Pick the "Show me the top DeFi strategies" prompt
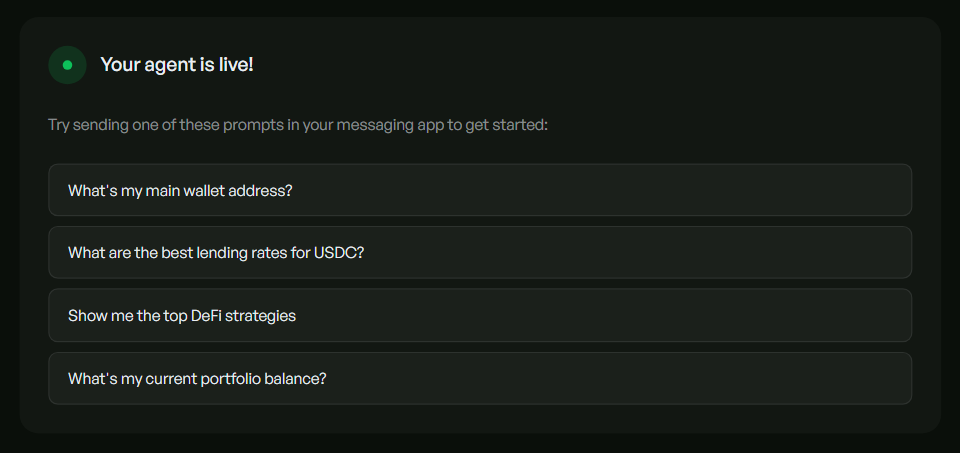This screenshot has height=453, width=960. point(182,316)
